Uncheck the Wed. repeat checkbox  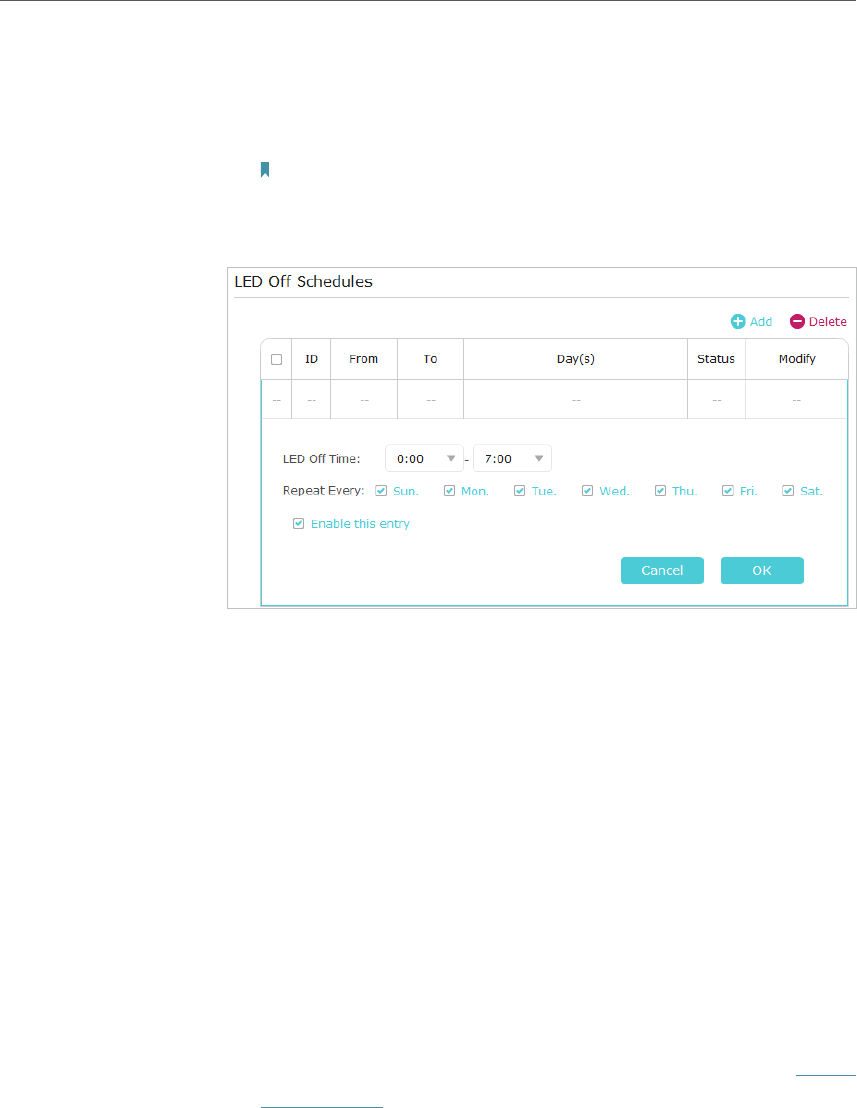[x=587, y=490]
